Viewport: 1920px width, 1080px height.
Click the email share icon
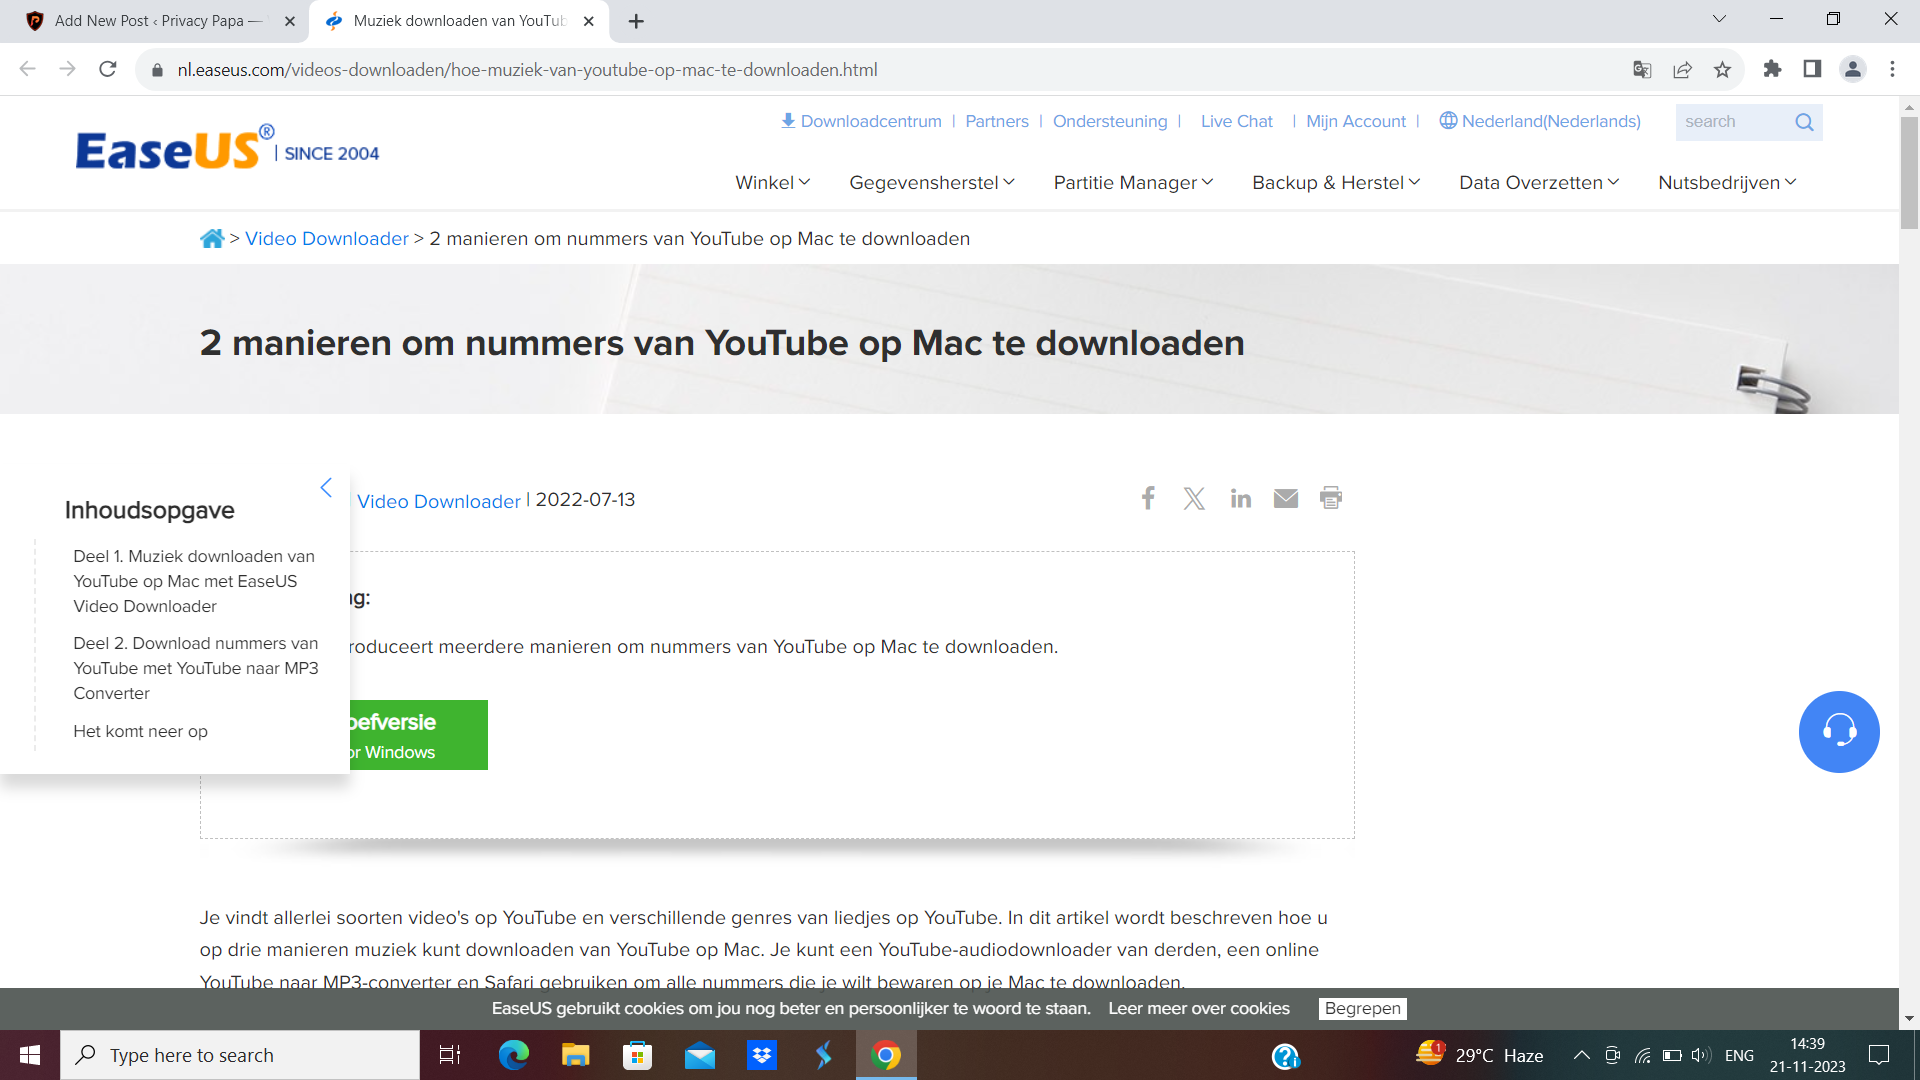[1286, 498]
